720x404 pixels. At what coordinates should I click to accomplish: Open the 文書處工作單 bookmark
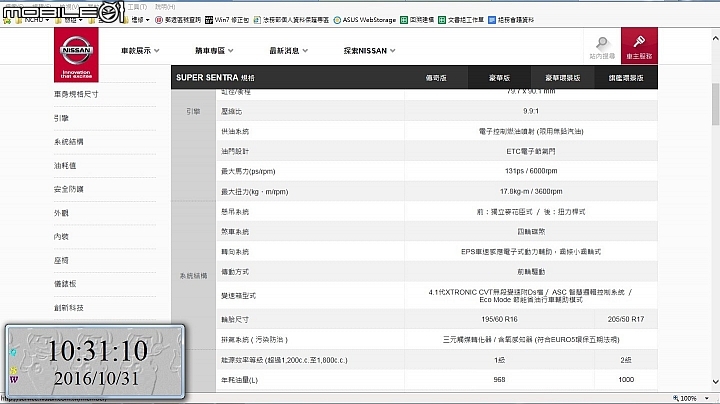(x=461, y=20)
